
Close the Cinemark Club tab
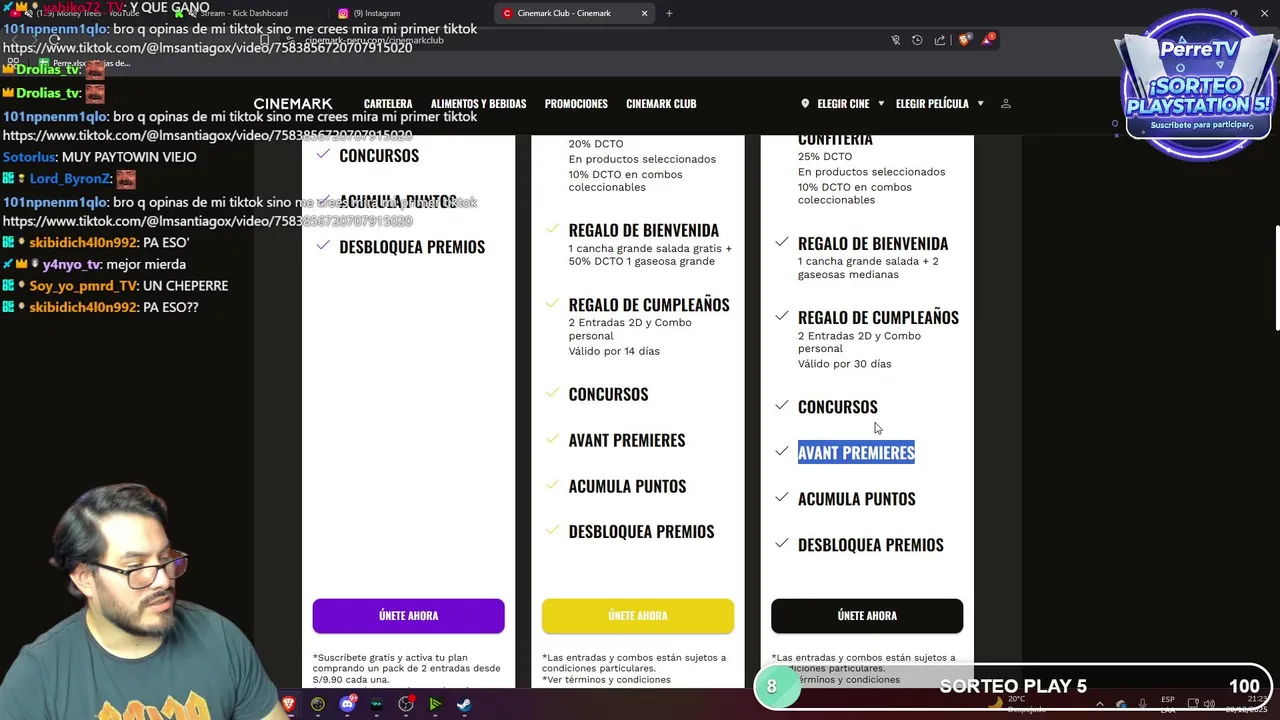point(644,13)
